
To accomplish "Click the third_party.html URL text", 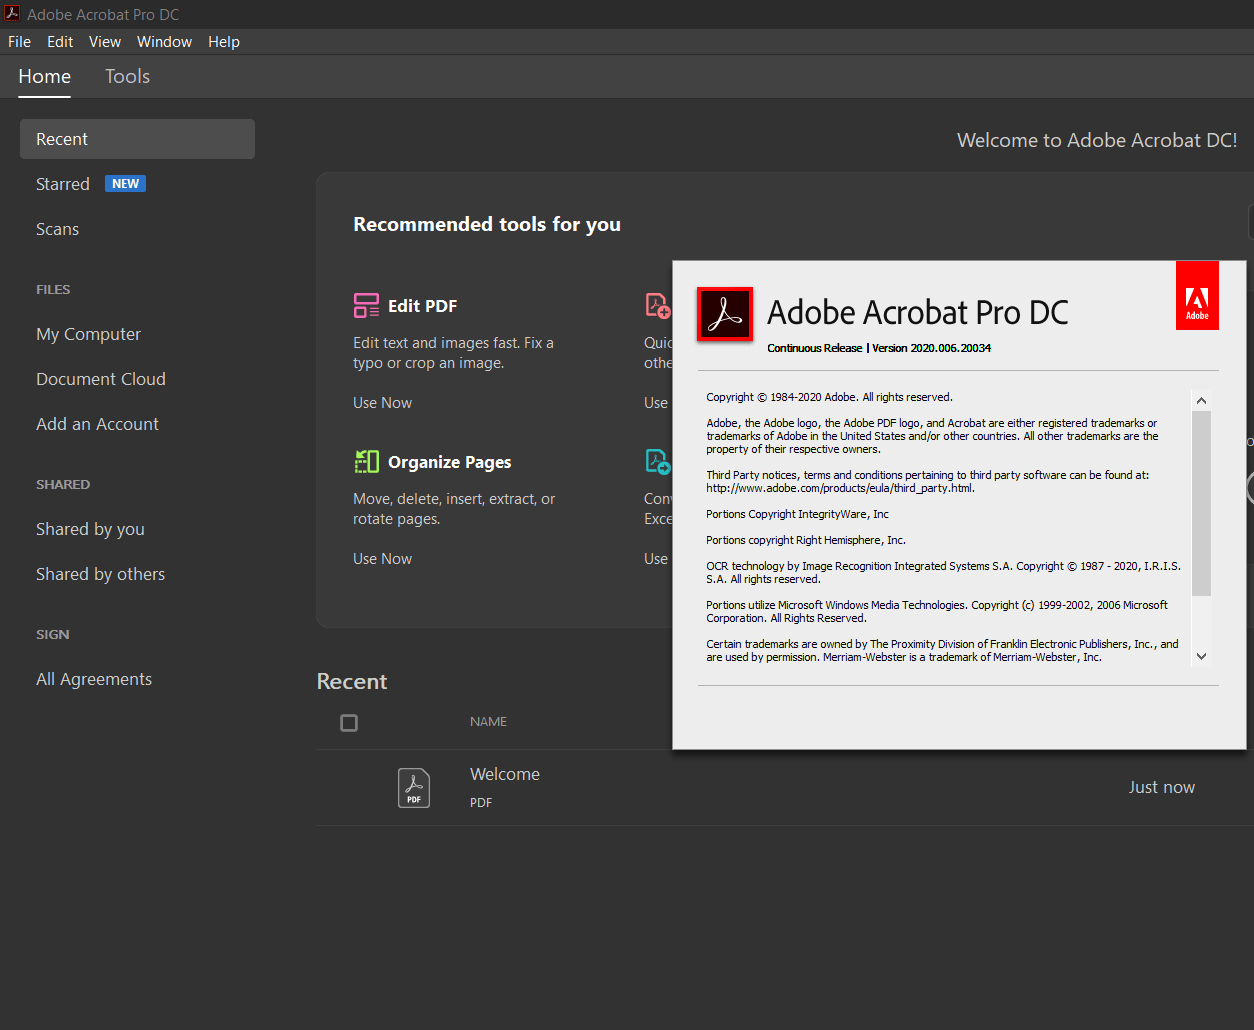I will tap(840, 488).
